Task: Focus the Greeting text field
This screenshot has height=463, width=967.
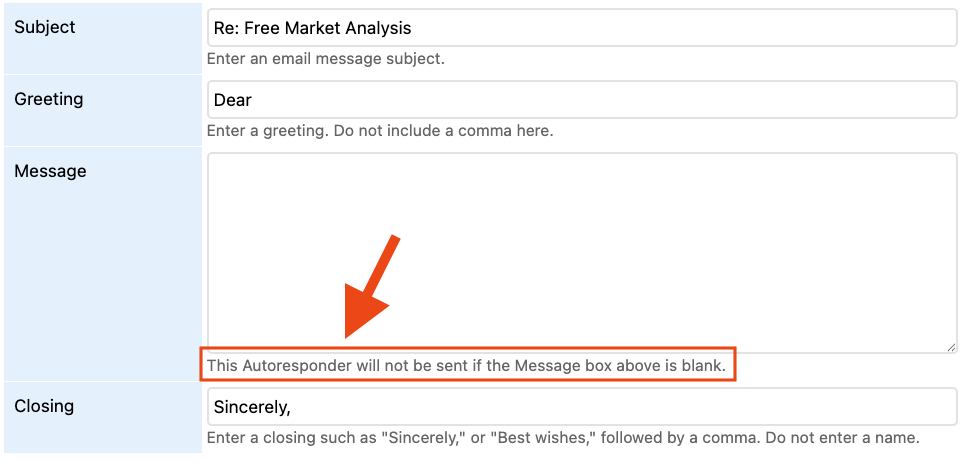Action: point(581,100)
